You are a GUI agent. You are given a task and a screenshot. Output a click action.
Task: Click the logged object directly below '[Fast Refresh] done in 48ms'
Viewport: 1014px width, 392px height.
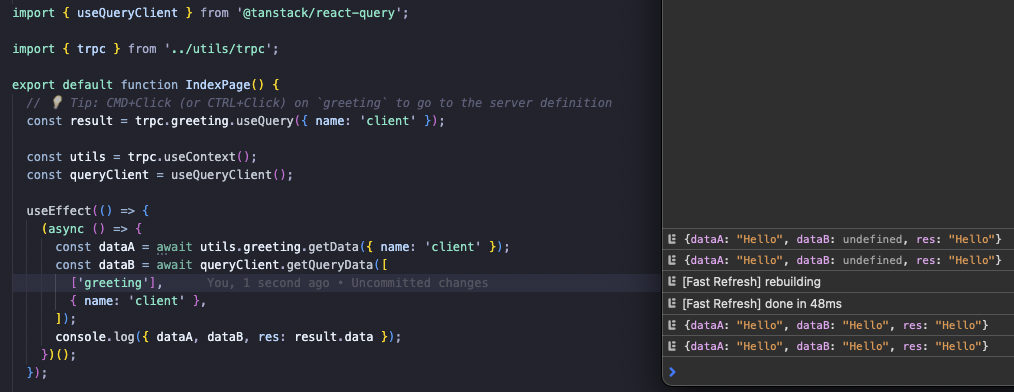pyautogui.click(x=836, y=325)
